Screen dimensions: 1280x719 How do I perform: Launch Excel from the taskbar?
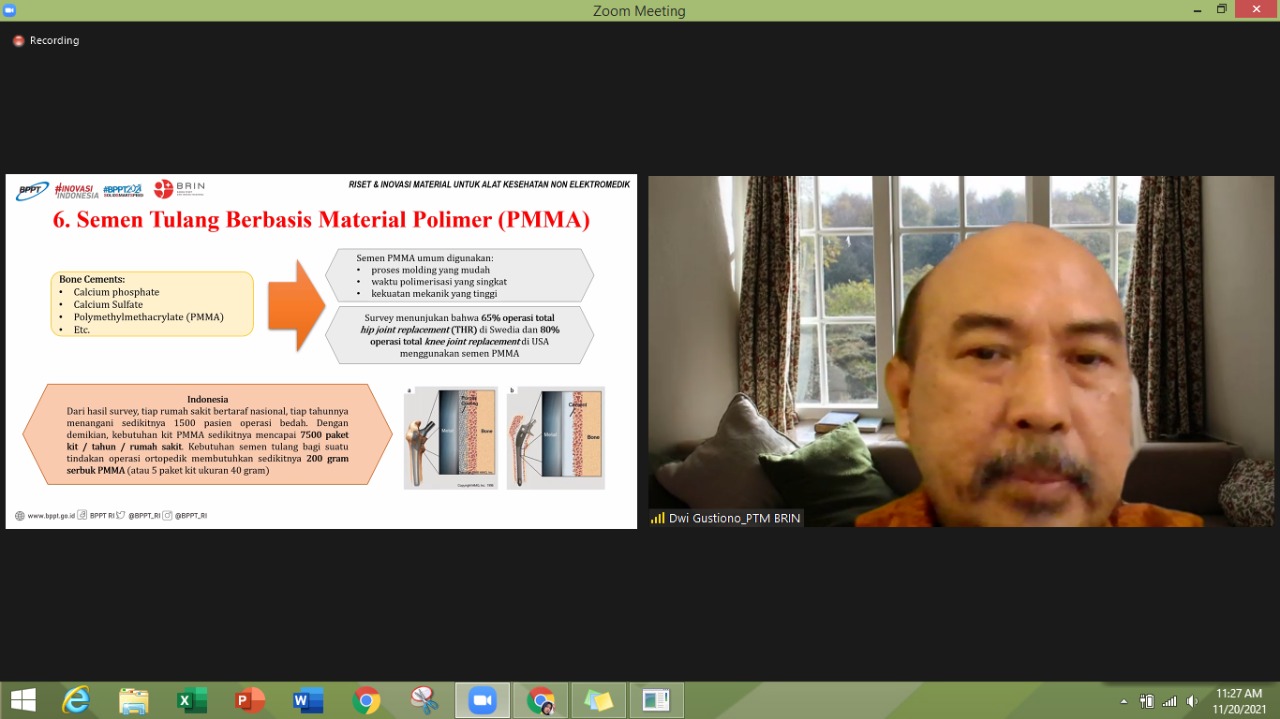pos(191,700)
